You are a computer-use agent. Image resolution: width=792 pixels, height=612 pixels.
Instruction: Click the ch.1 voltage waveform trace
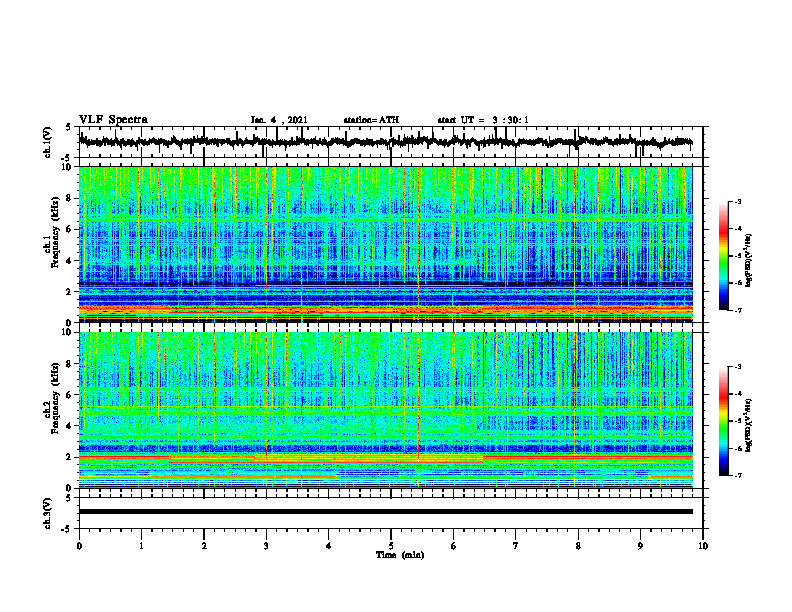coord(385,142)
